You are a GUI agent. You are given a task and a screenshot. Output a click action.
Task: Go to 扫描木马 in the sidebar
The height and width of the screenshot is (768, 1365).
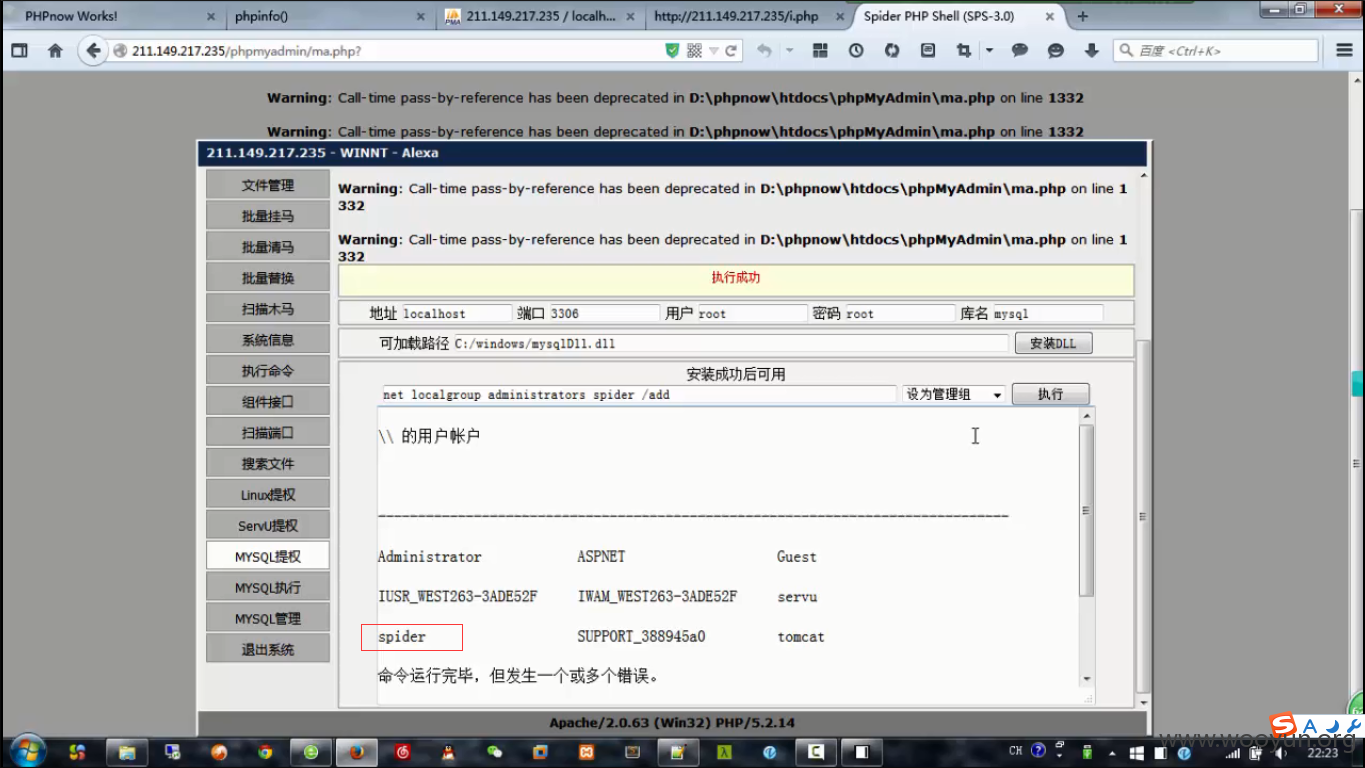pos(267,309)
